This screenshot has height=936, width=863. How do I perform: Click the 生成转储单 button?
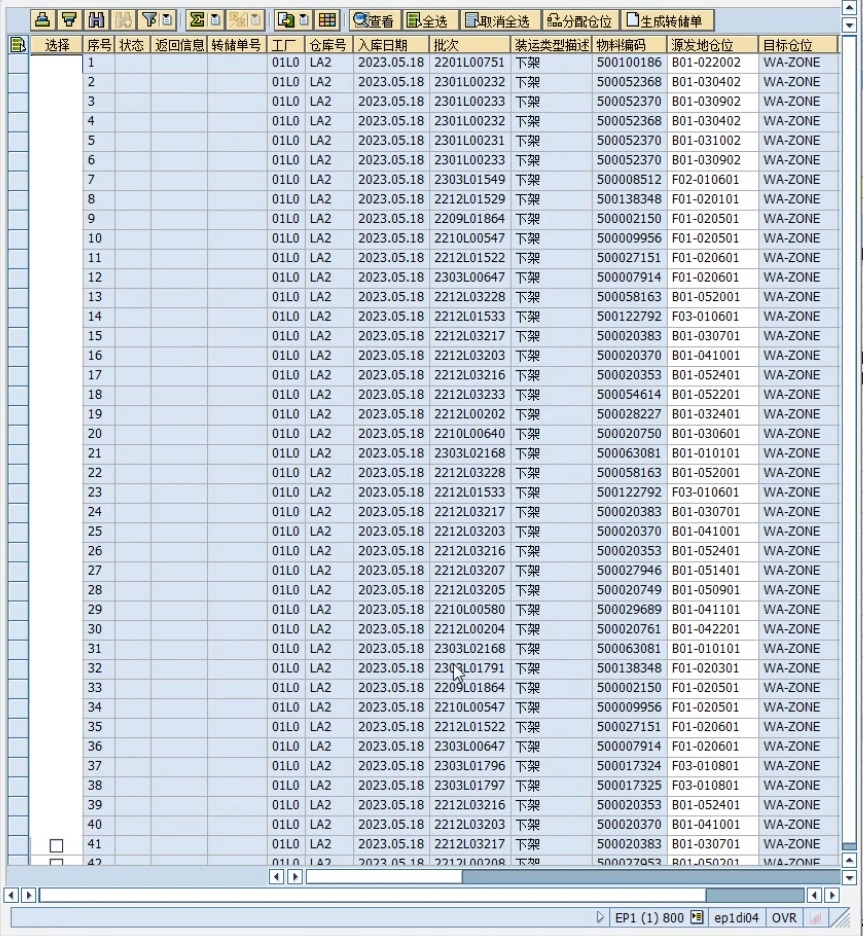click(669, 20)
